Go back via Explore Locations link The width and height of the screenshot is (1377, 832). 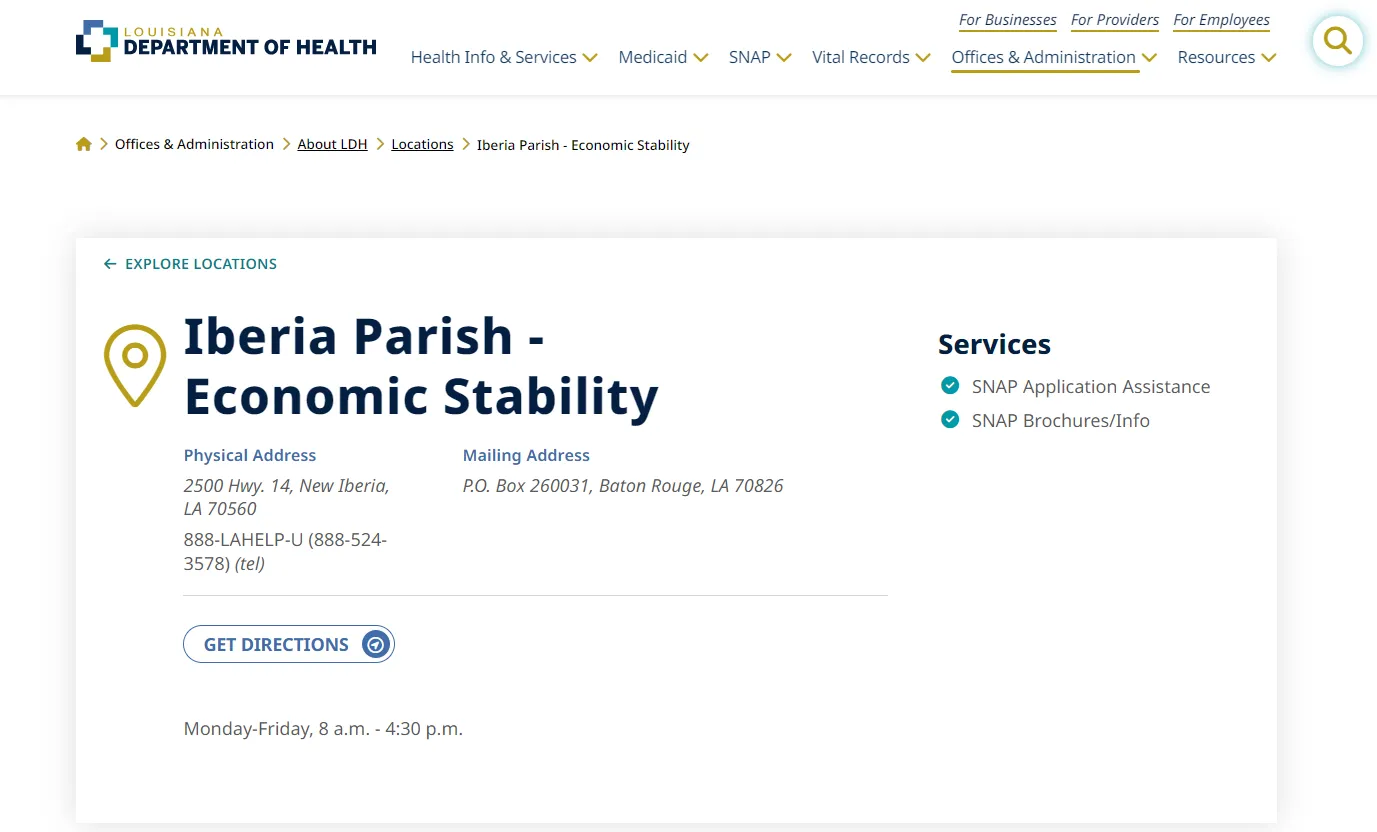[x=191, y=264]
